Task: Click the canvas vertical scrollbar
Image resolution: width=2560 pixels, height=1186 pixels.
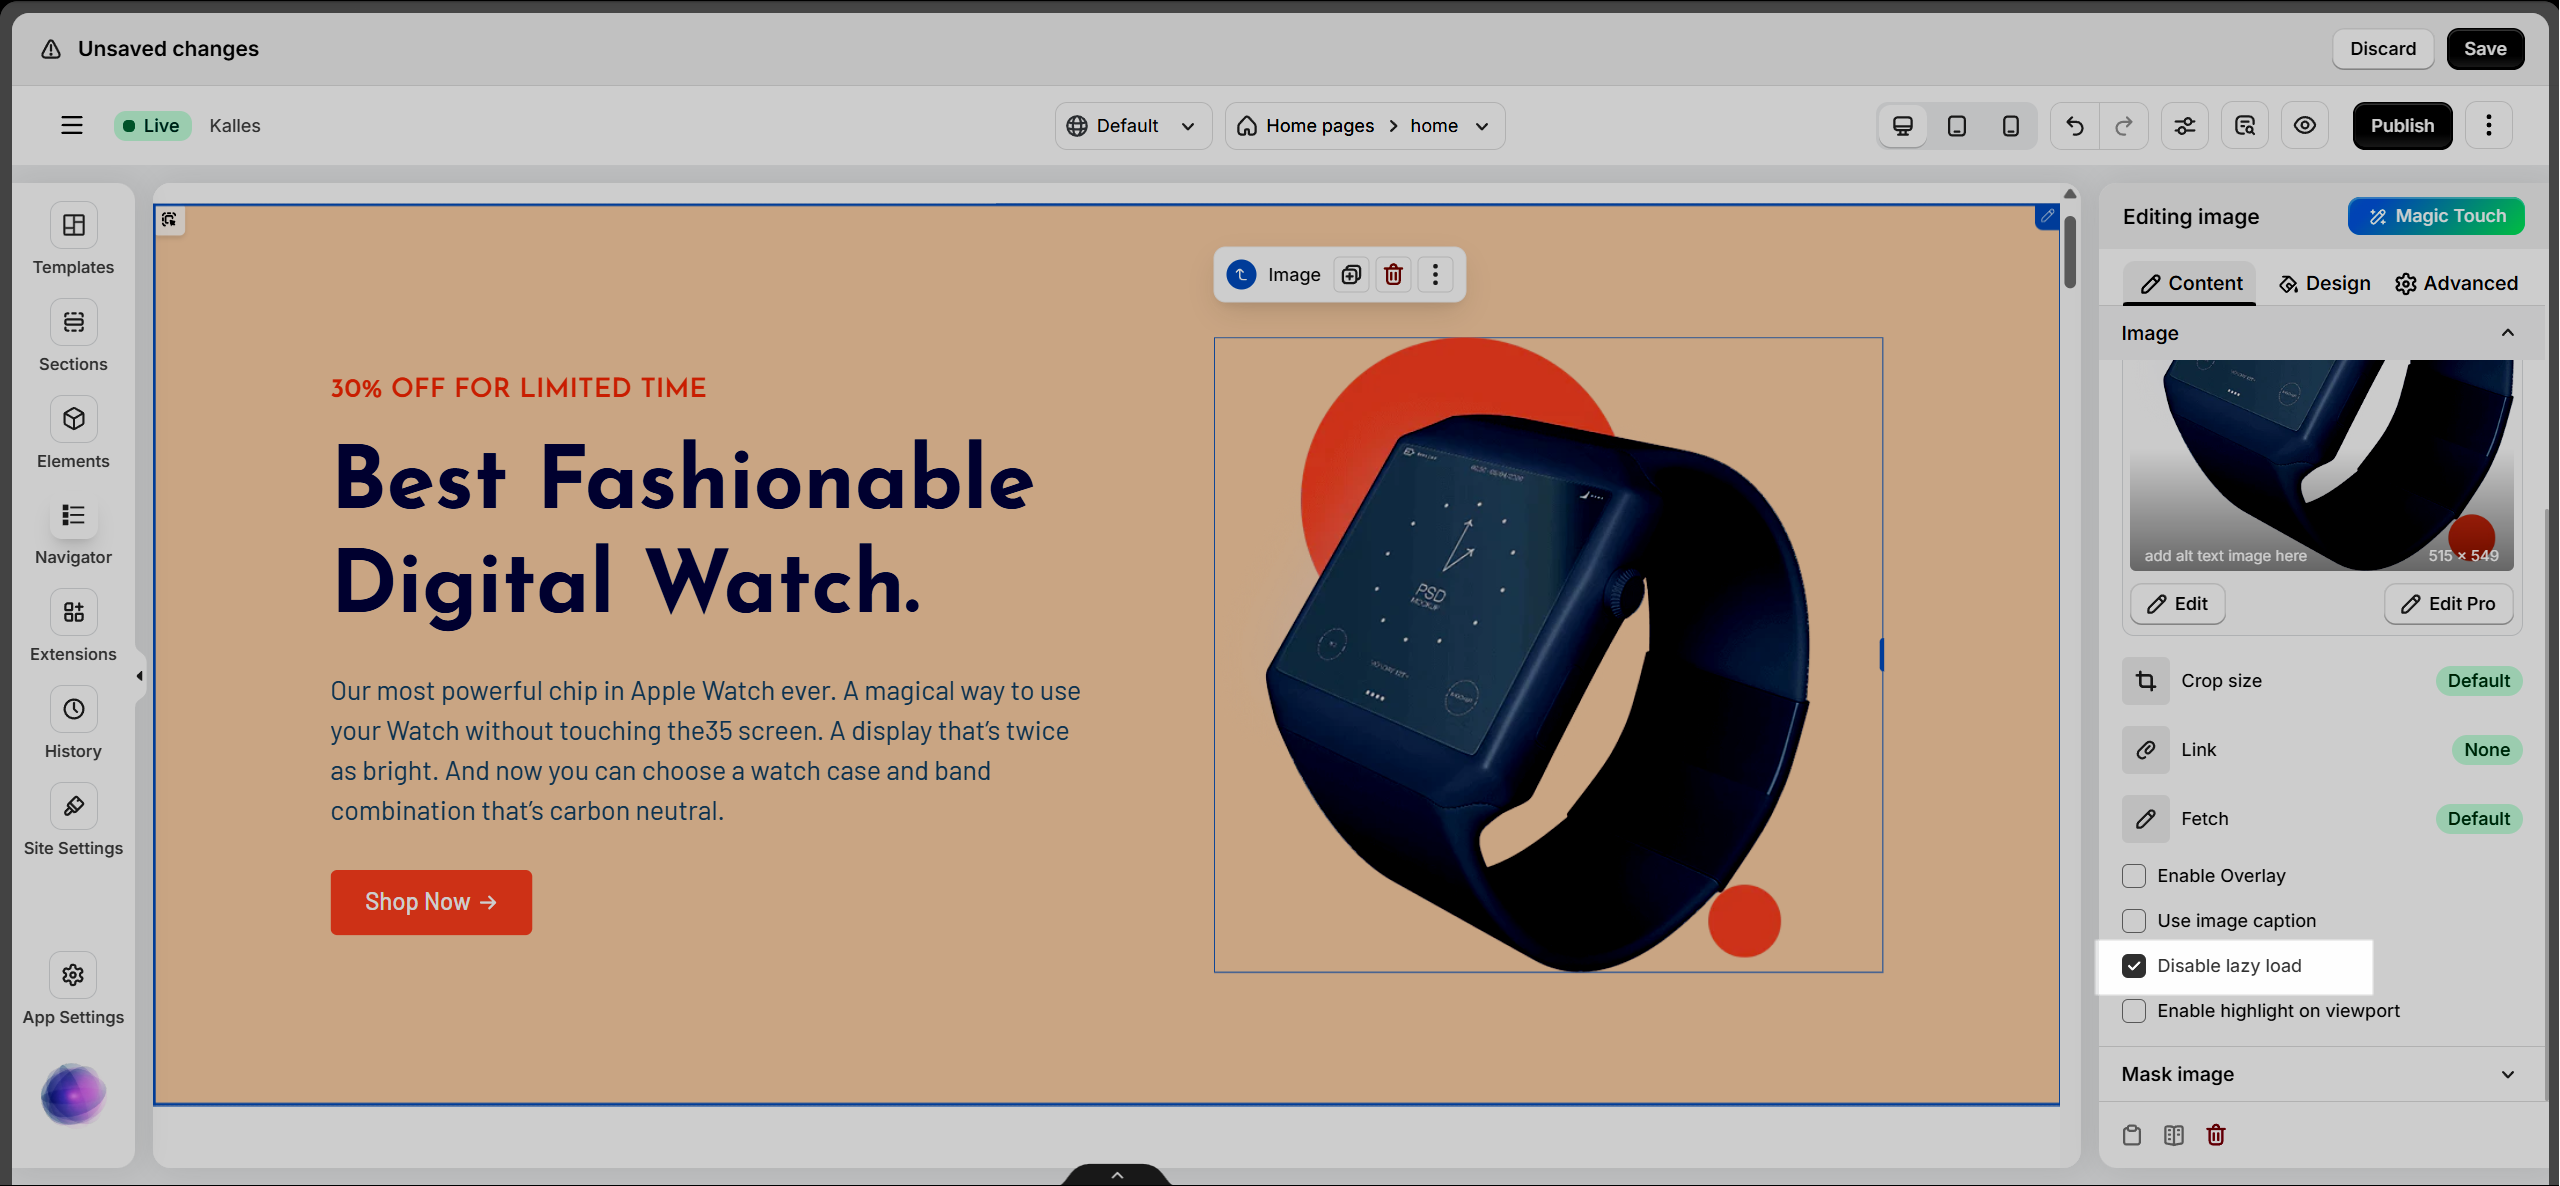Action: [2069, 250]
